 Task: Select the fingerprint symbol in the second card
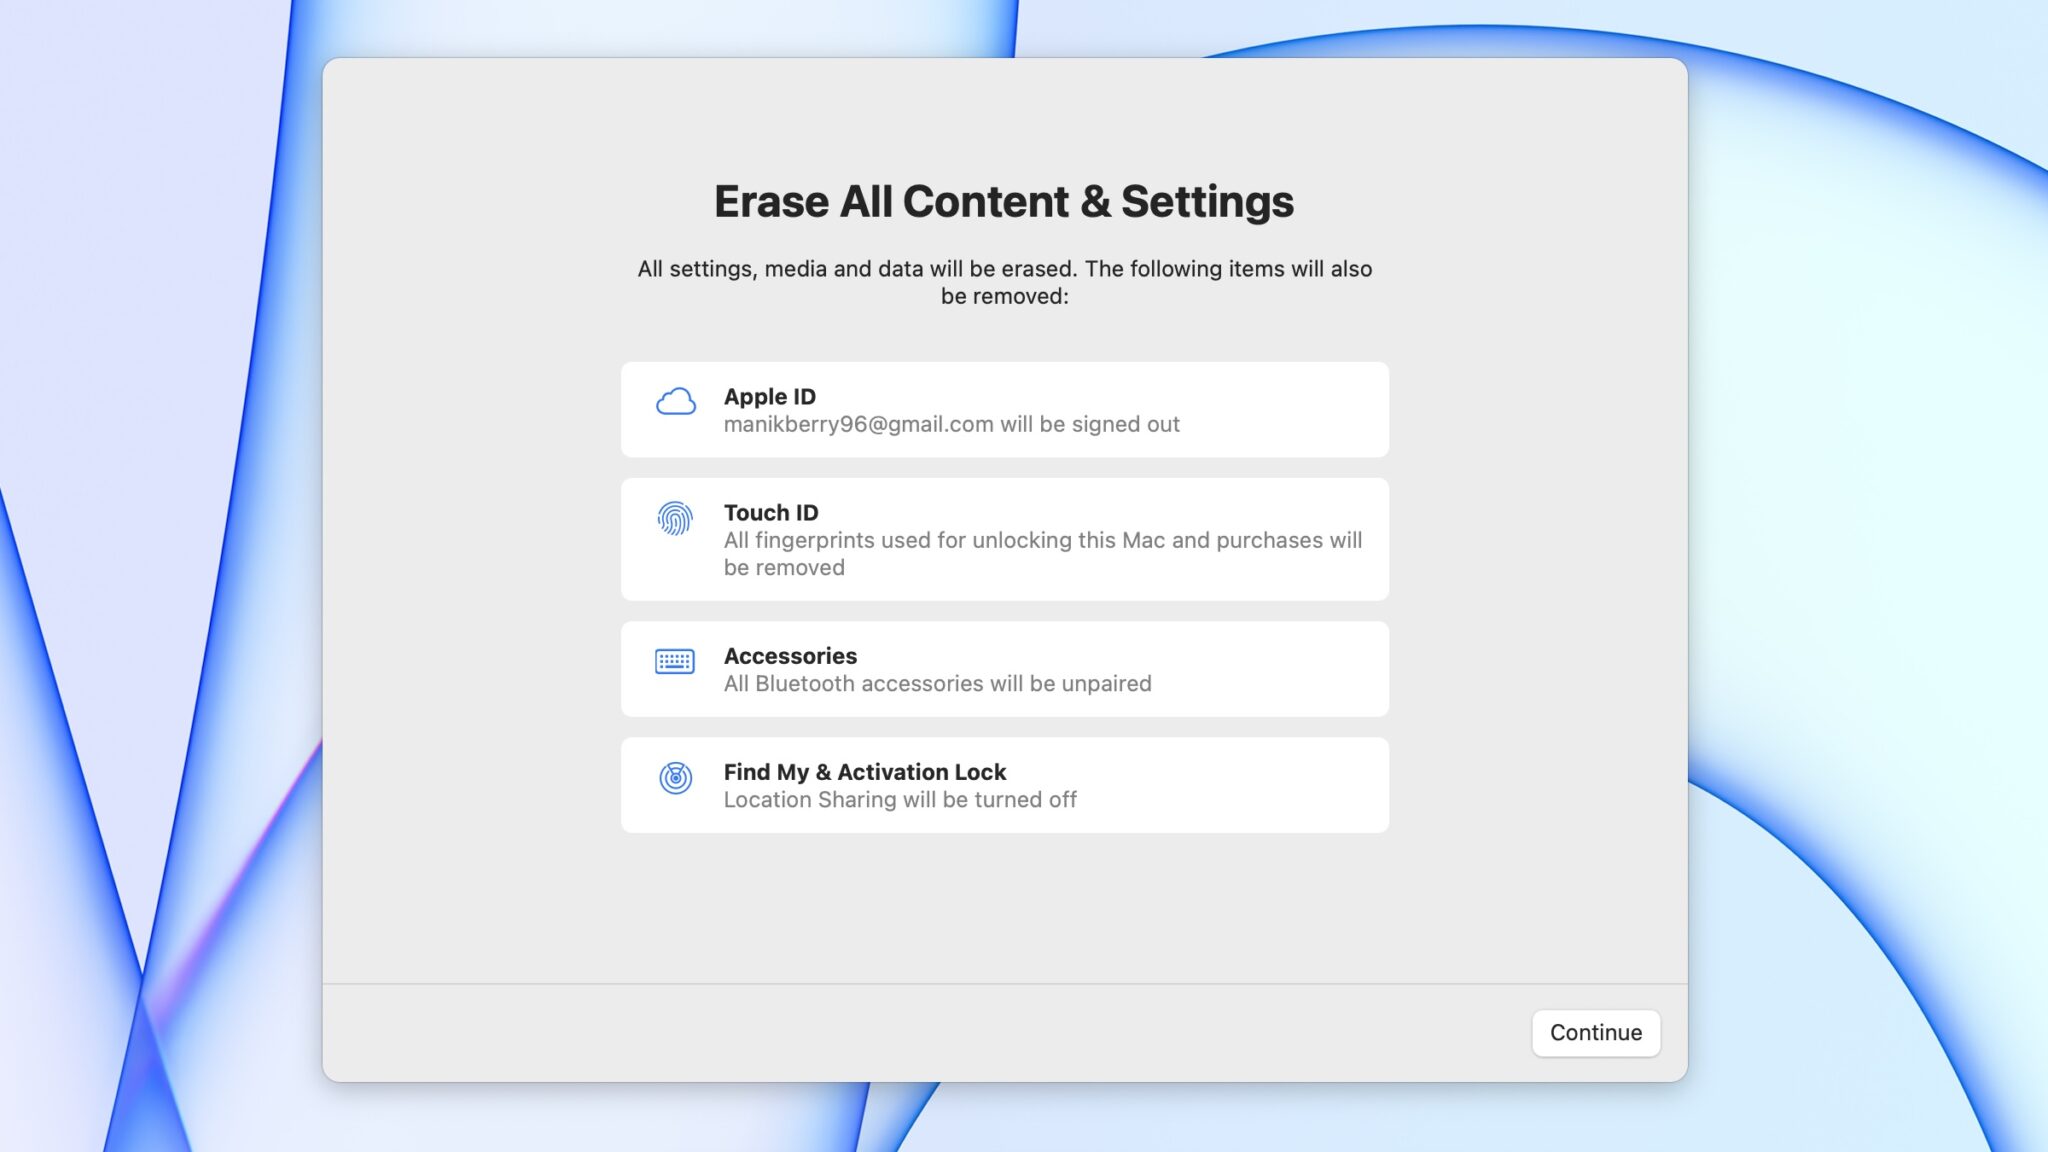tap(676, 520)
